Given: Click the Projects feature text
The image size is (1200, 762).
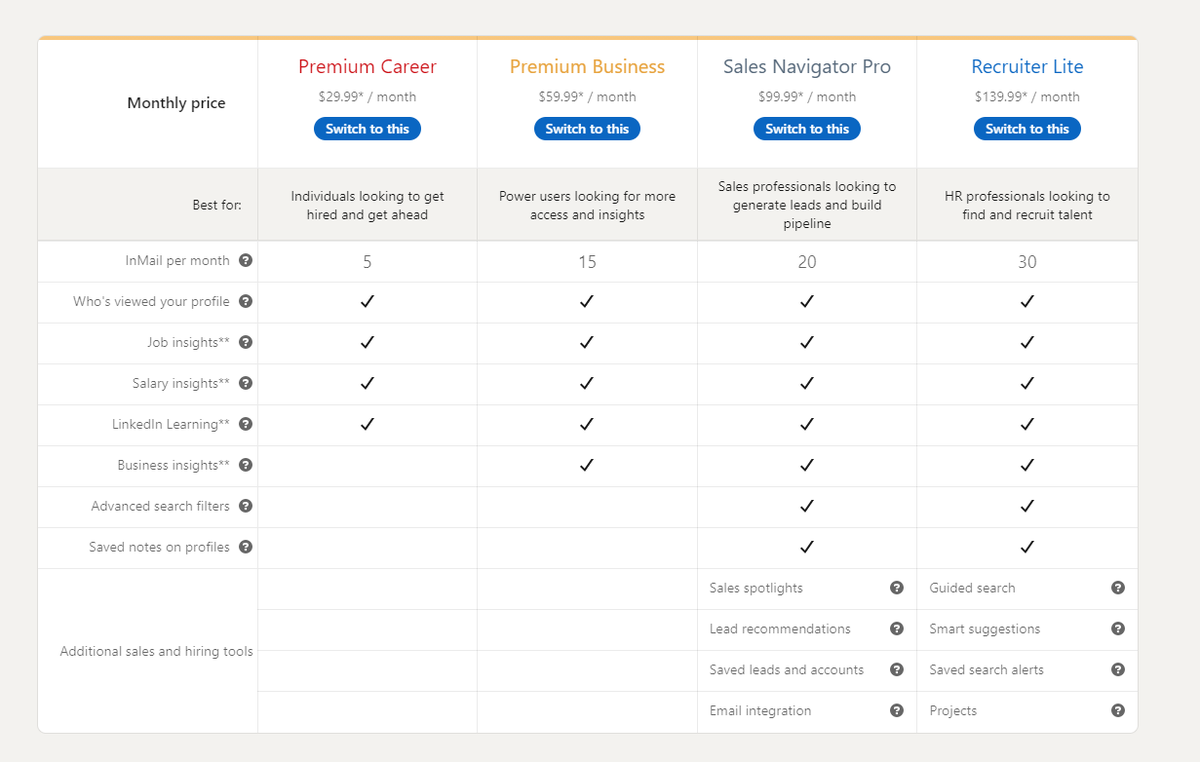Looking at the screenshot, I should click(x=953, y=711).
